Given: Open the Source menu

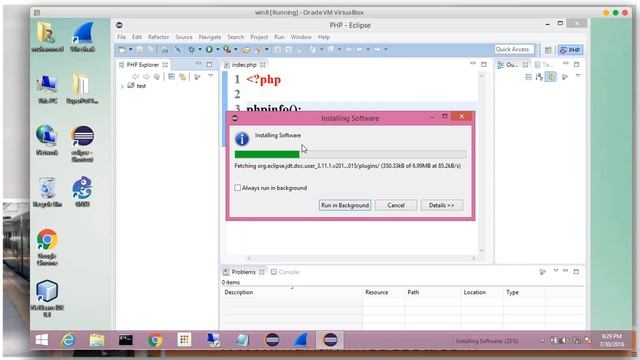Looking at the screenshot, I should click(x=184, y=37).
